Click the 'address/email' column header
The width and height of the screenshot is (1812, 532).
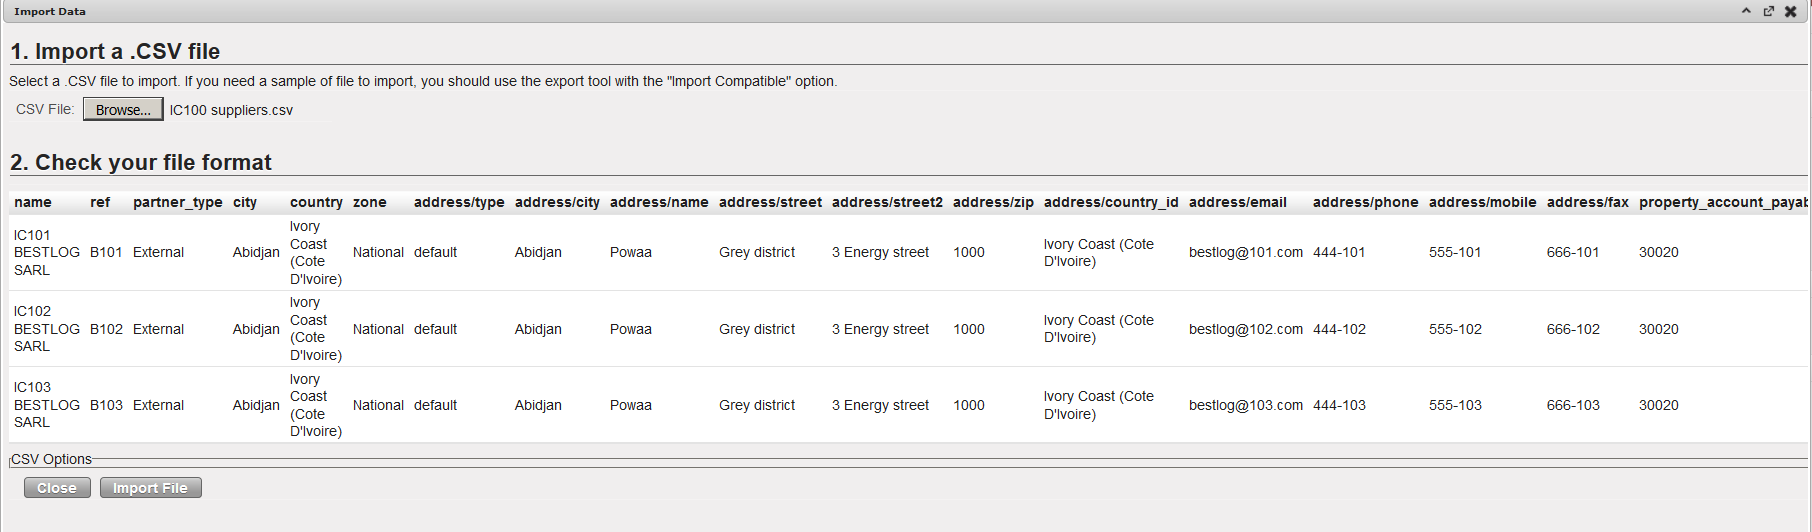(x=1237, y=202)
